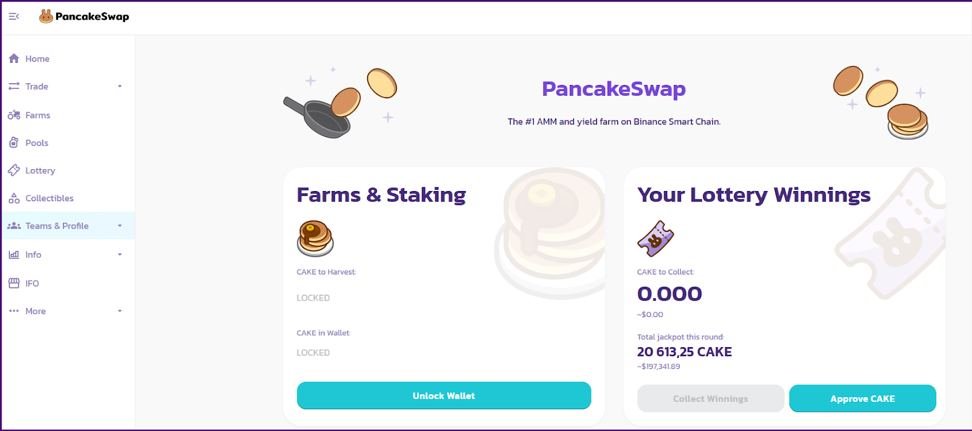The height and width of the screenshot is (431, 972).
Task: Open the Lottery menu item
Action: tap(40, 171)
